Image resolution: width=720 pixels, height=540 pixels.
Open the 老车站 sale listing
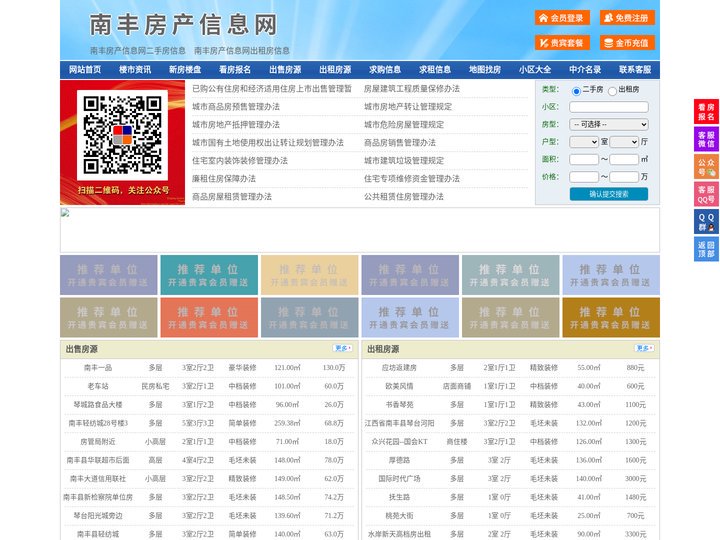coord(98,387)
